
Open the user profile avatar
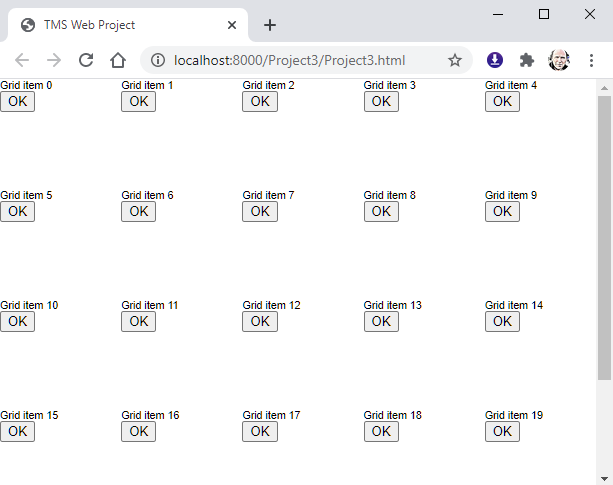click(559, 60)
